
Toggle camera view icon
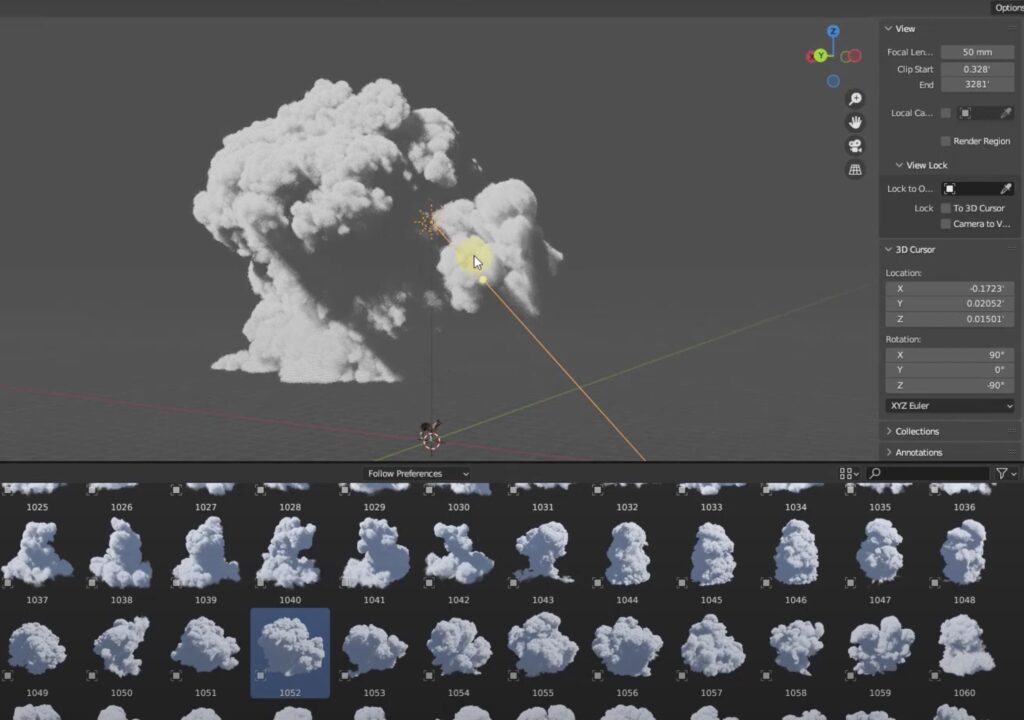click(x=855, y=146)
